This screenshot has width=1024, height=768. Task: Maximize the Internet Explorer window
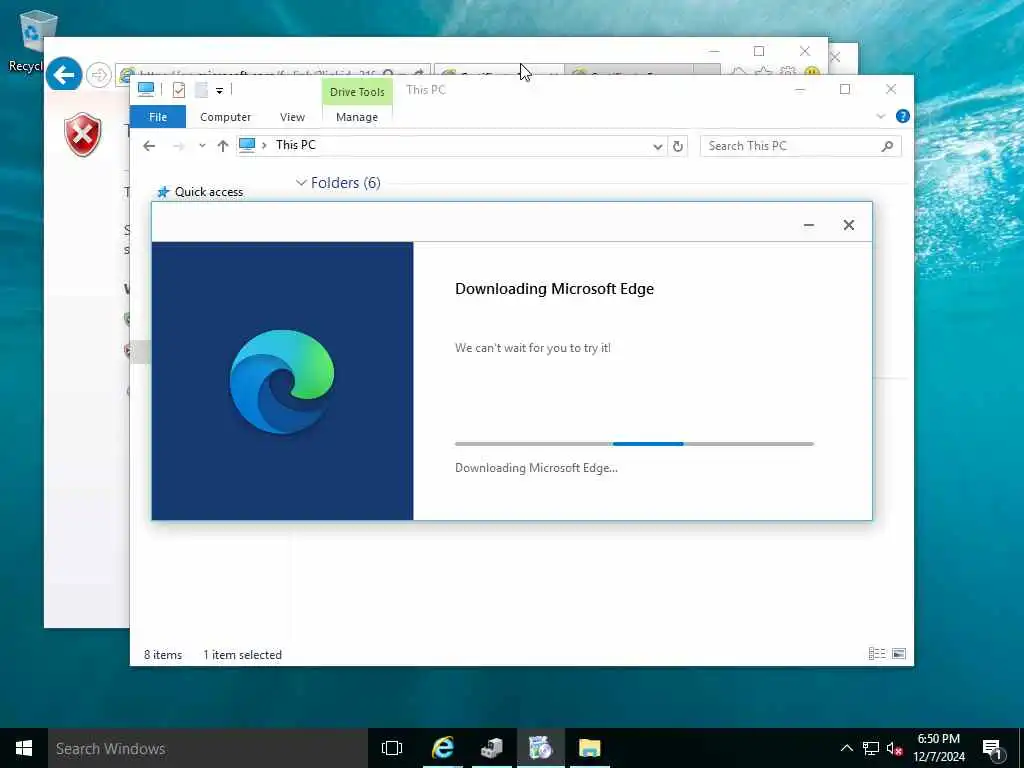coord(759,51)
